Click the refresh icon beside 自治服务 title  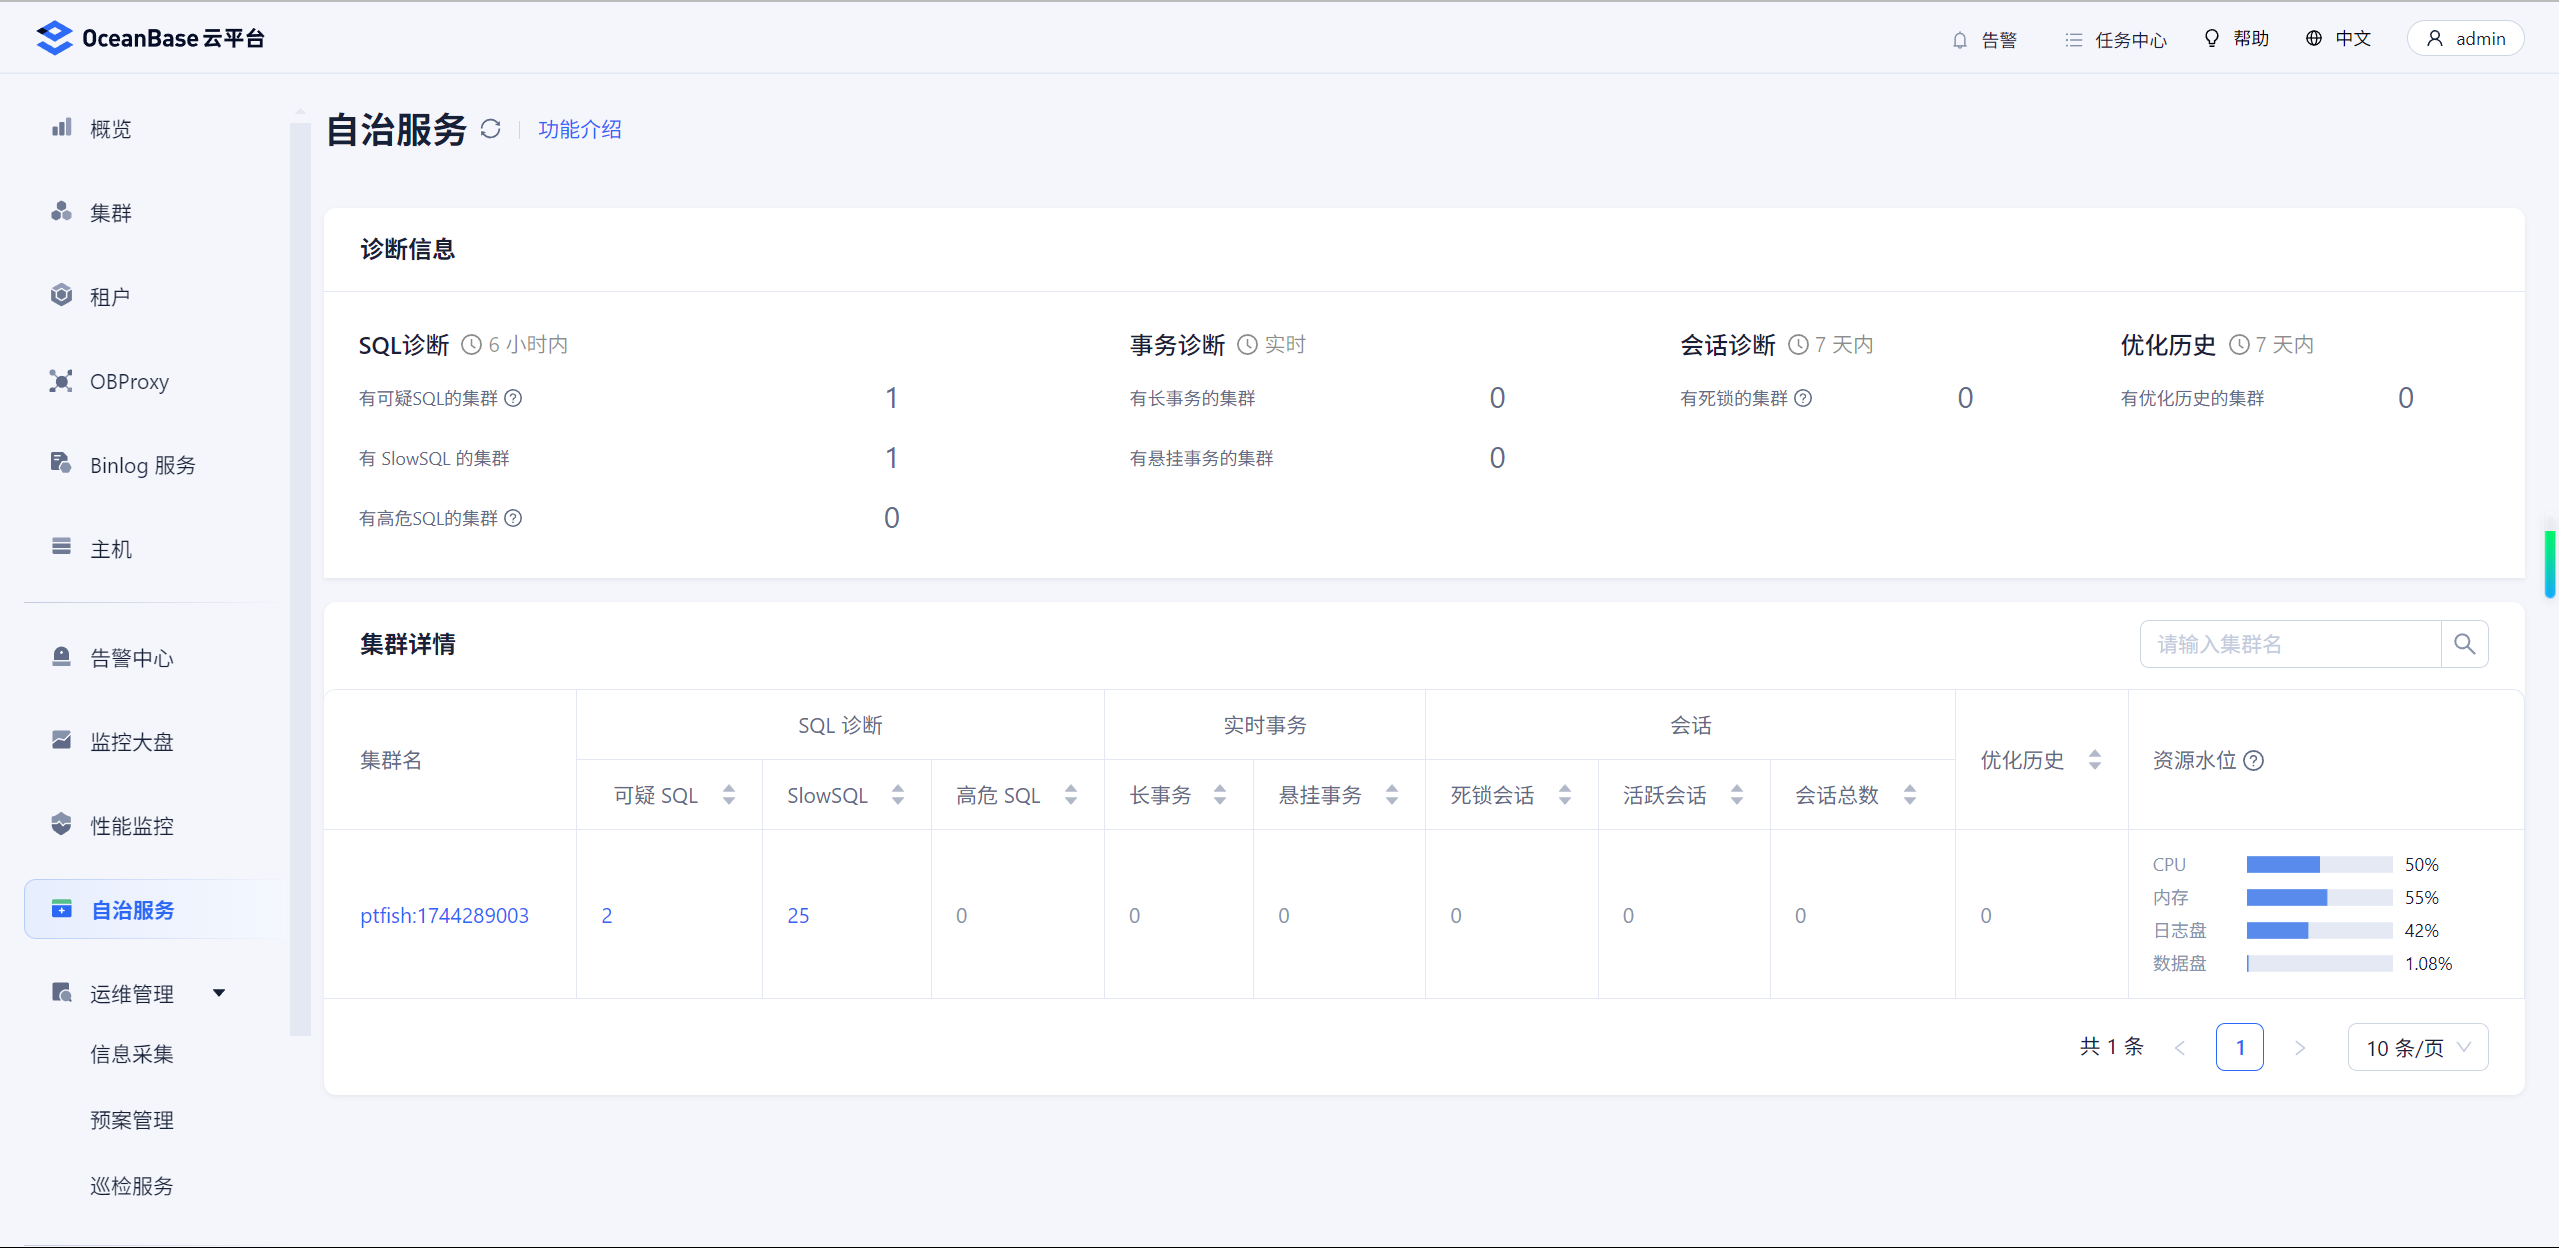click(490, 129)
